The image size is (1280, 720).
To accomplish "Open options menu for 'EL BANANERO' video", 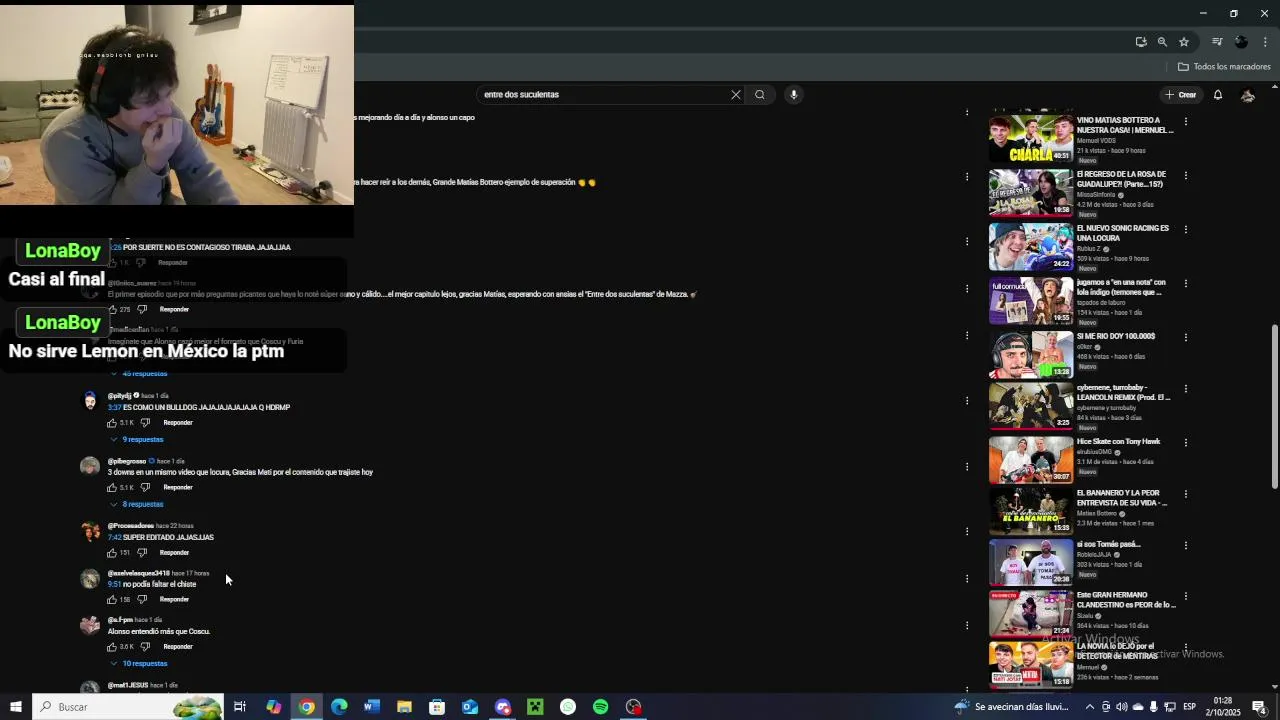I will coord(1186,494).
